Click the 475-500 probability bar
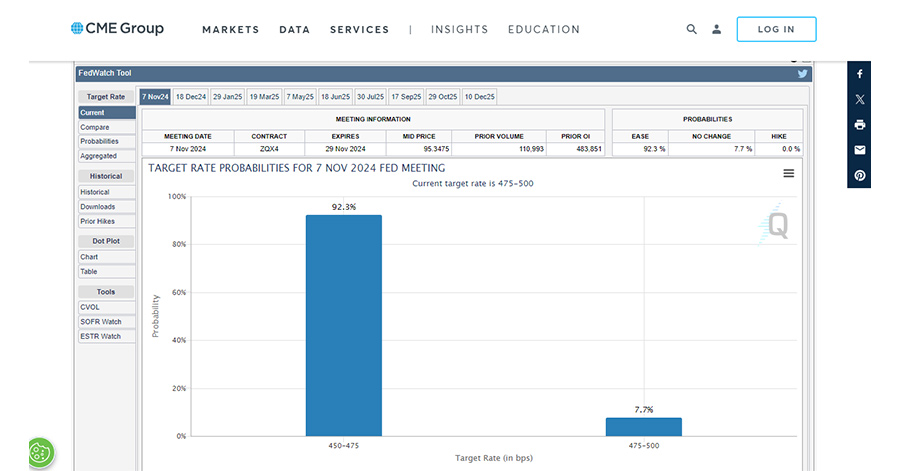Screen dimensions: 900x471 click(644, 427)
